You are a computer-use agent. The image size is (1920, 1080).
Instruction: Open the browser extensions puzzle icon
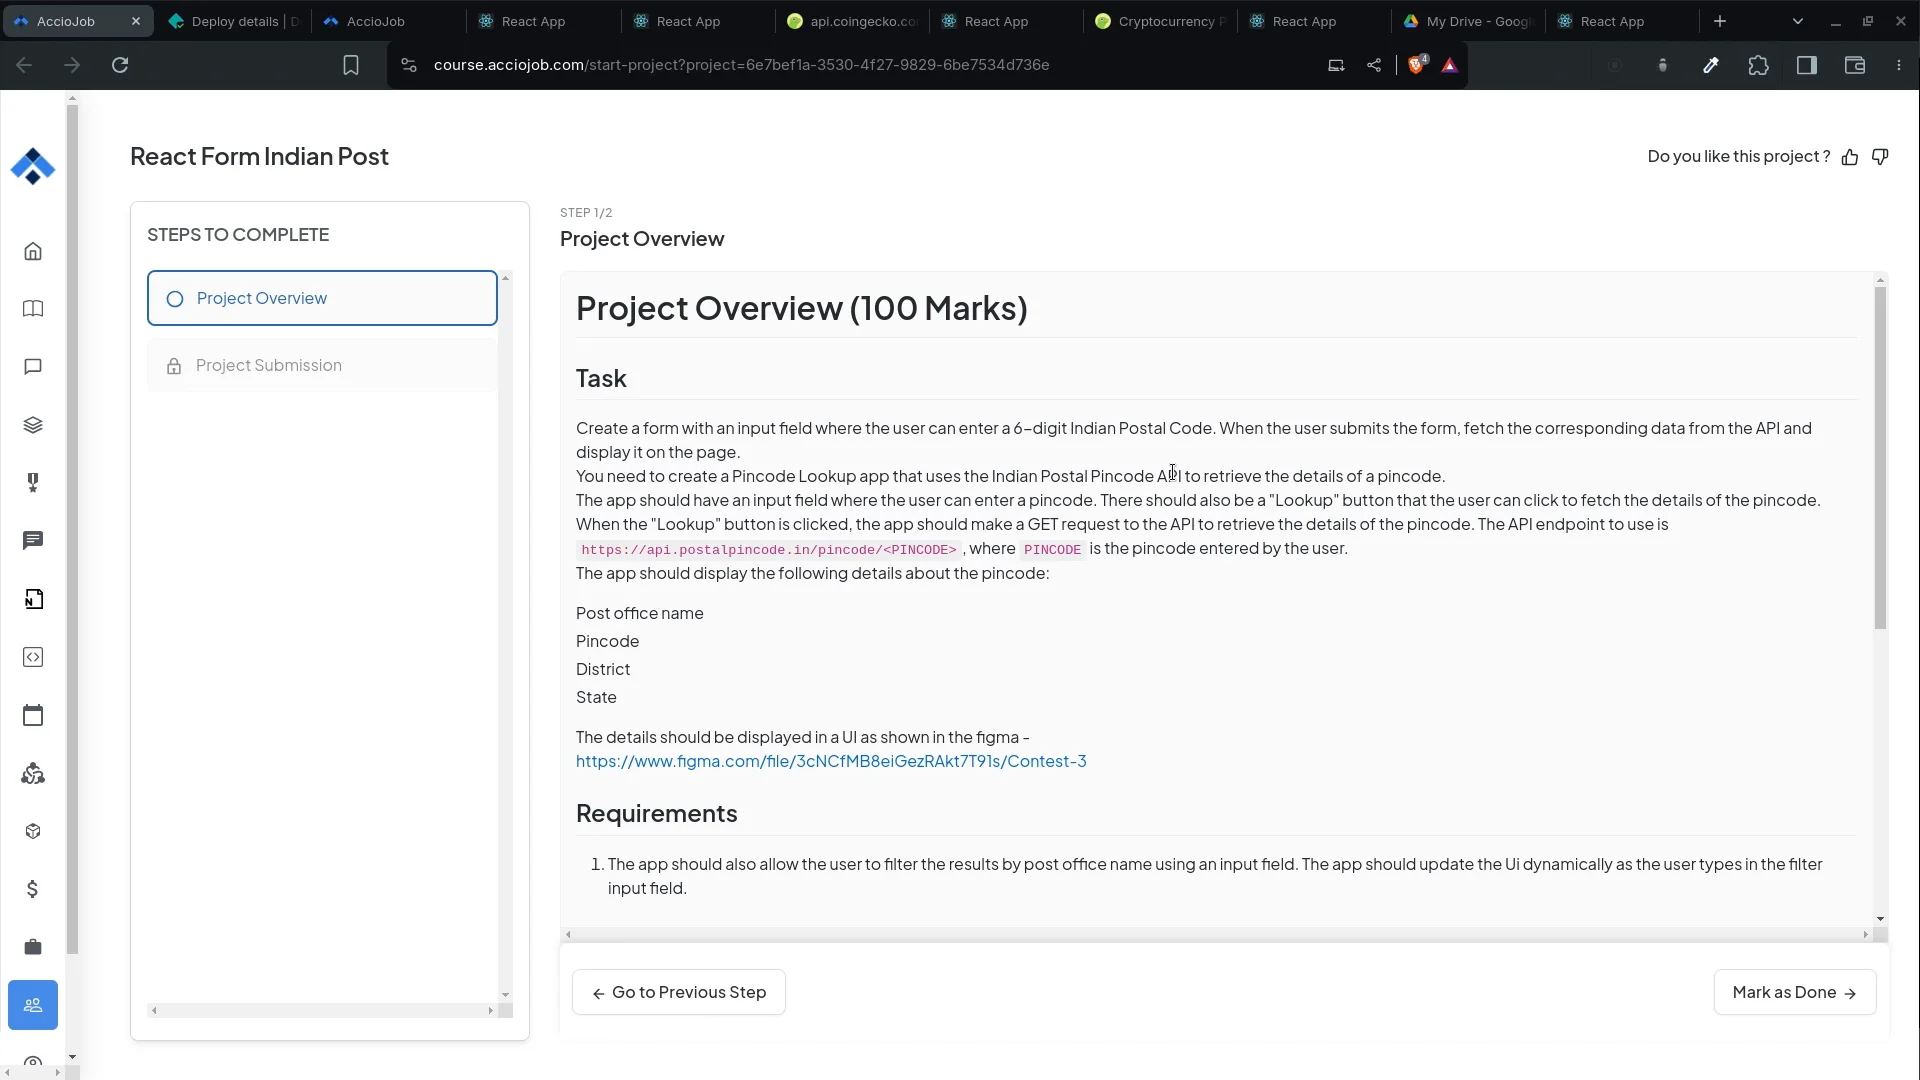[1760, 65]
